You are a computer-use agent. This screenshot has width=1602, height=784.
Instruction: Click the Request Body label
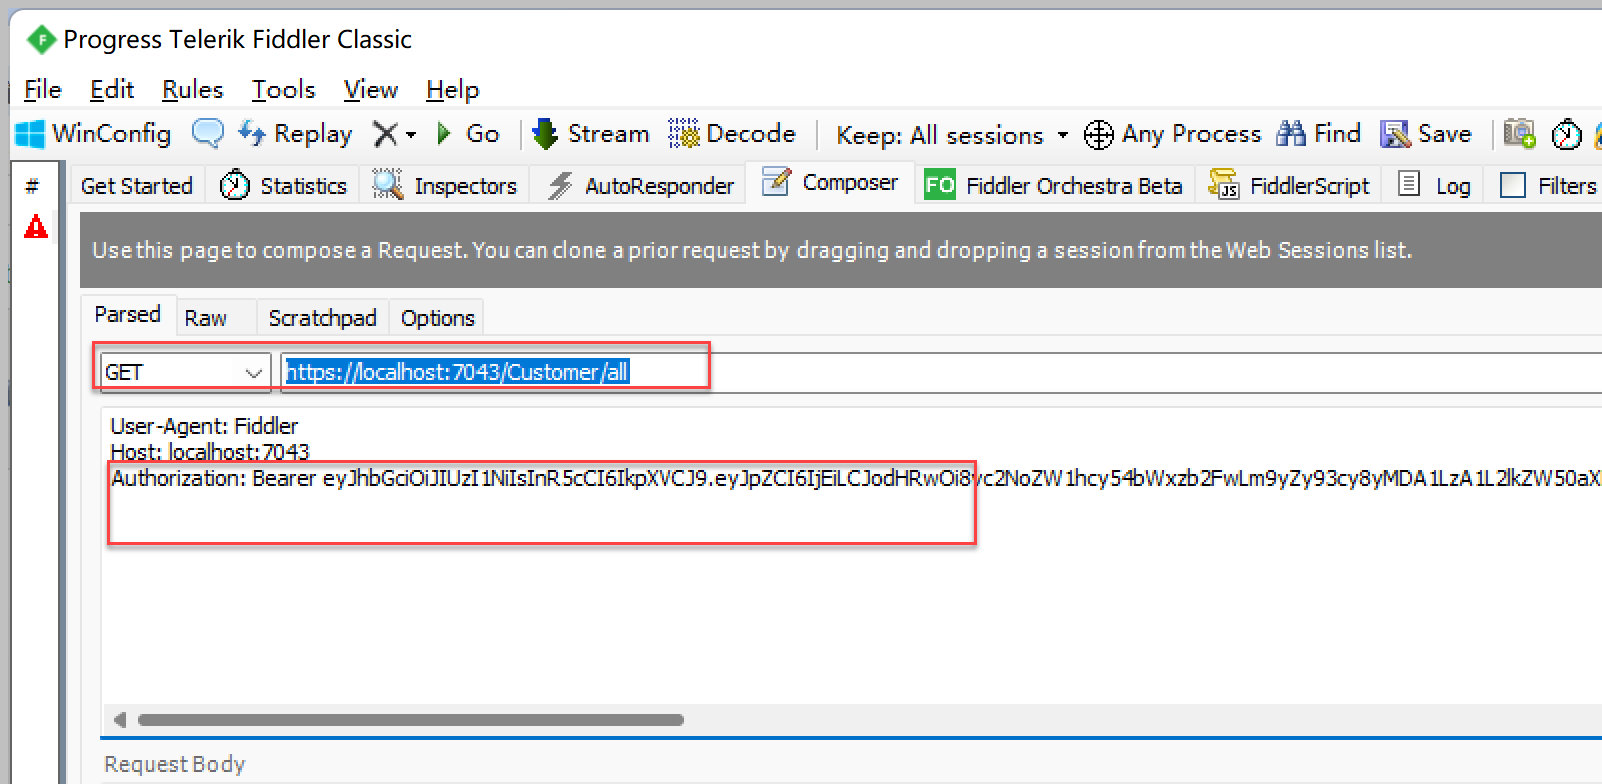click(x=175, y=764)
